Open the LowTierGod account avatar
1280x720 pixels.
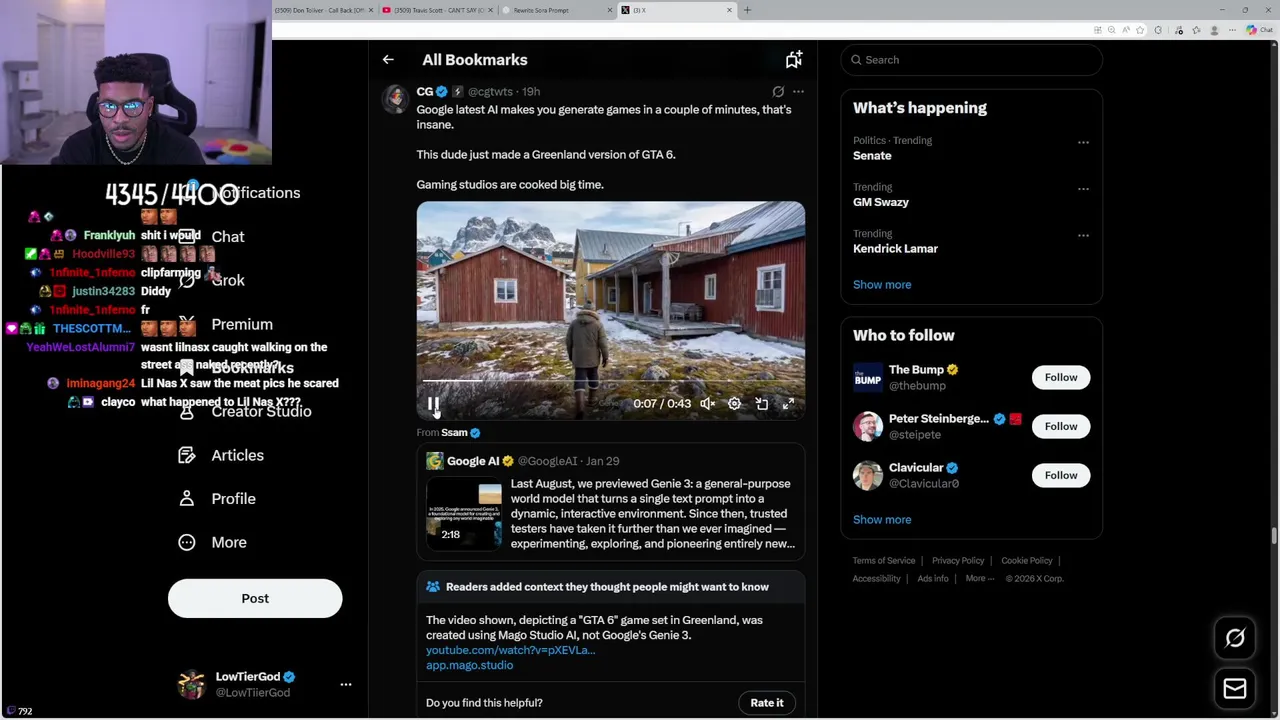click(x=191, y=685)
